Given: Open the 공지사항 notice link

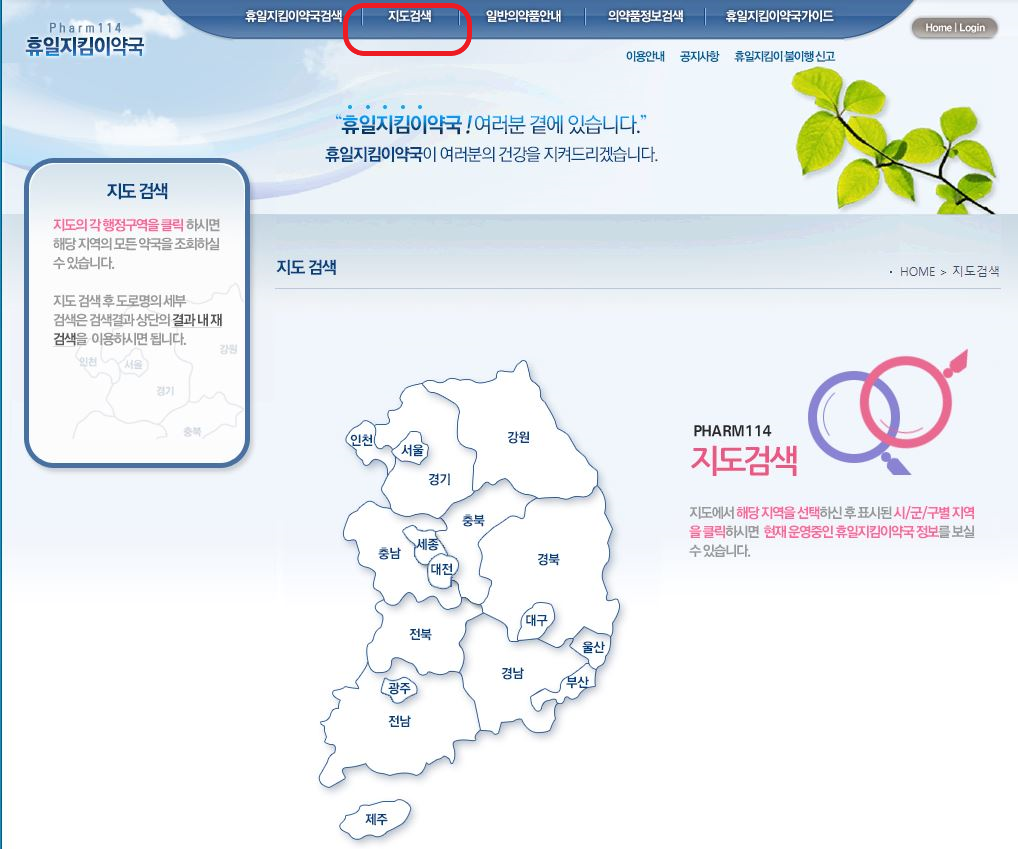Looking at the screenshot, I should 700,57.
